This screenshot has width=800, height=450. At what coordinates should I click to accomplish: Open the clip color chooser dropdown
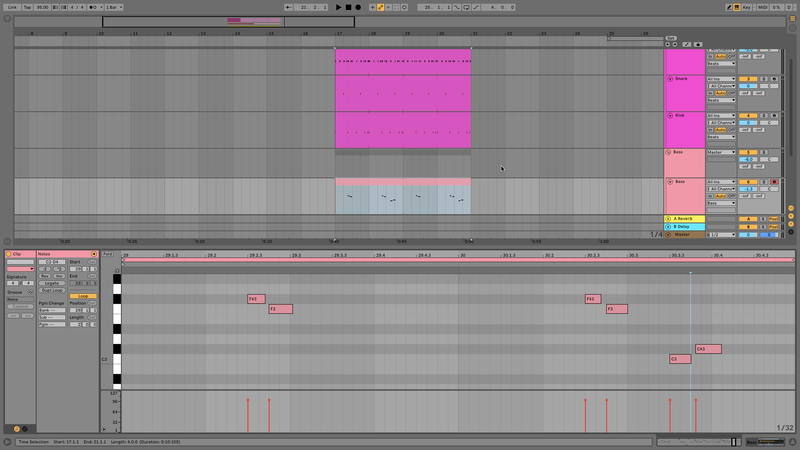20,269
